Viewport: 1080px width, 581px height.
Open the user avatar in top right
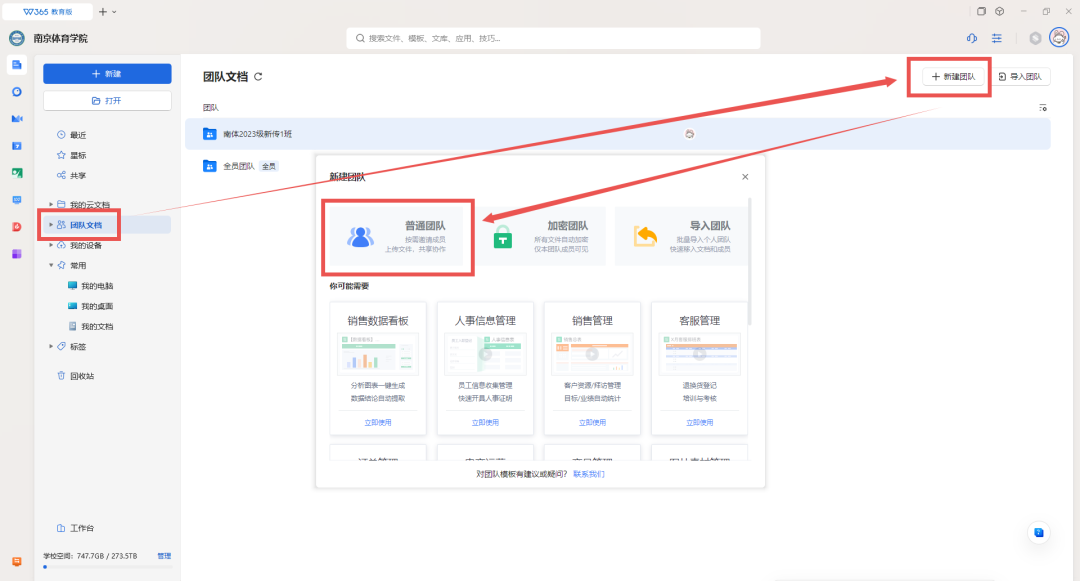[1059, 37]
